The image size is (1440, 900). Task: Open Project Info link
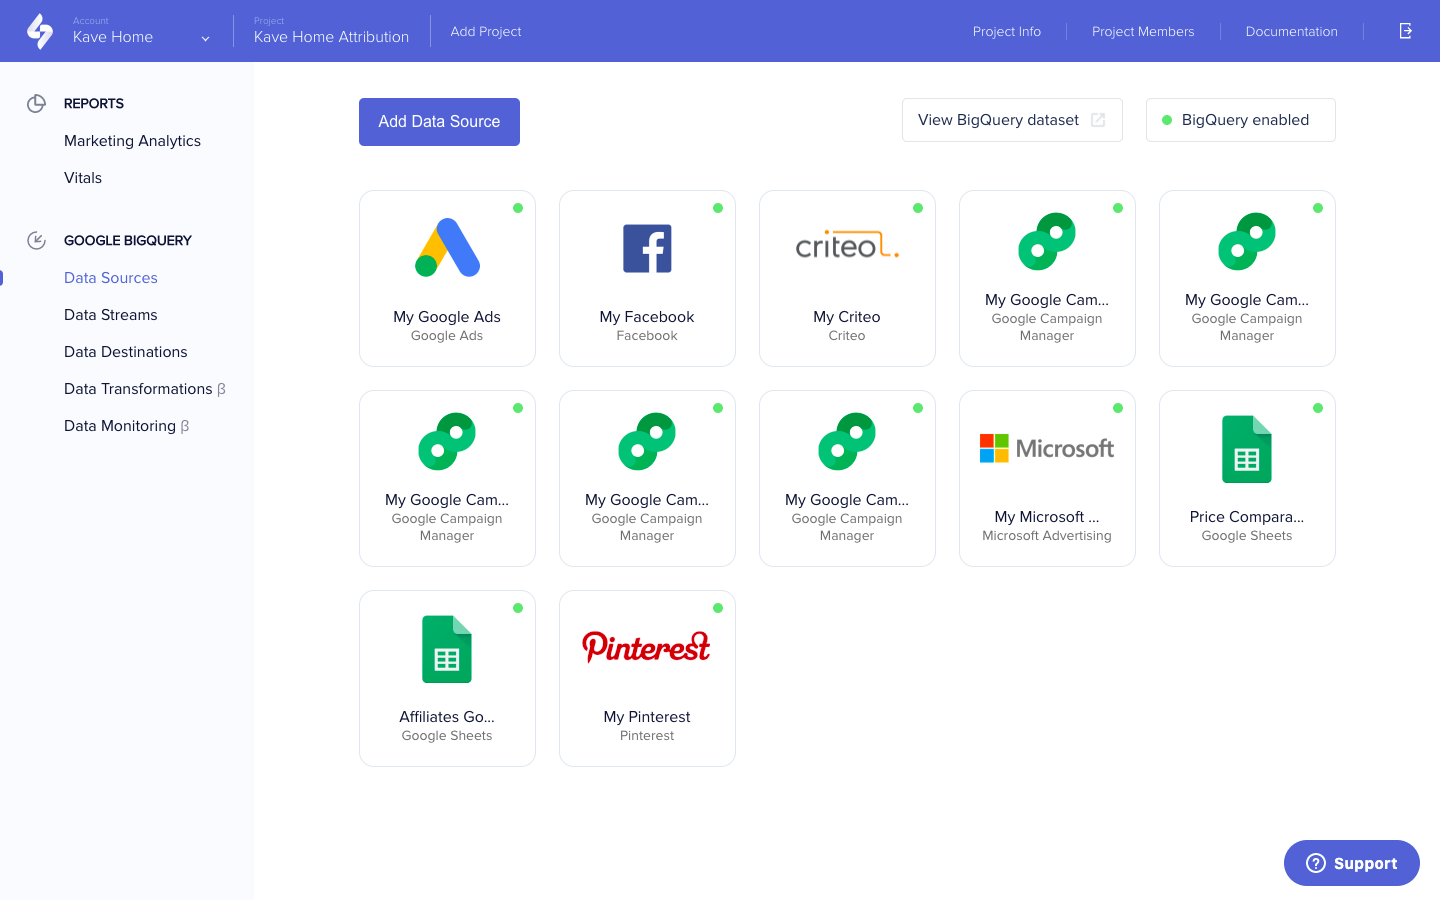pyautogui.click(x=1007, y=31)
